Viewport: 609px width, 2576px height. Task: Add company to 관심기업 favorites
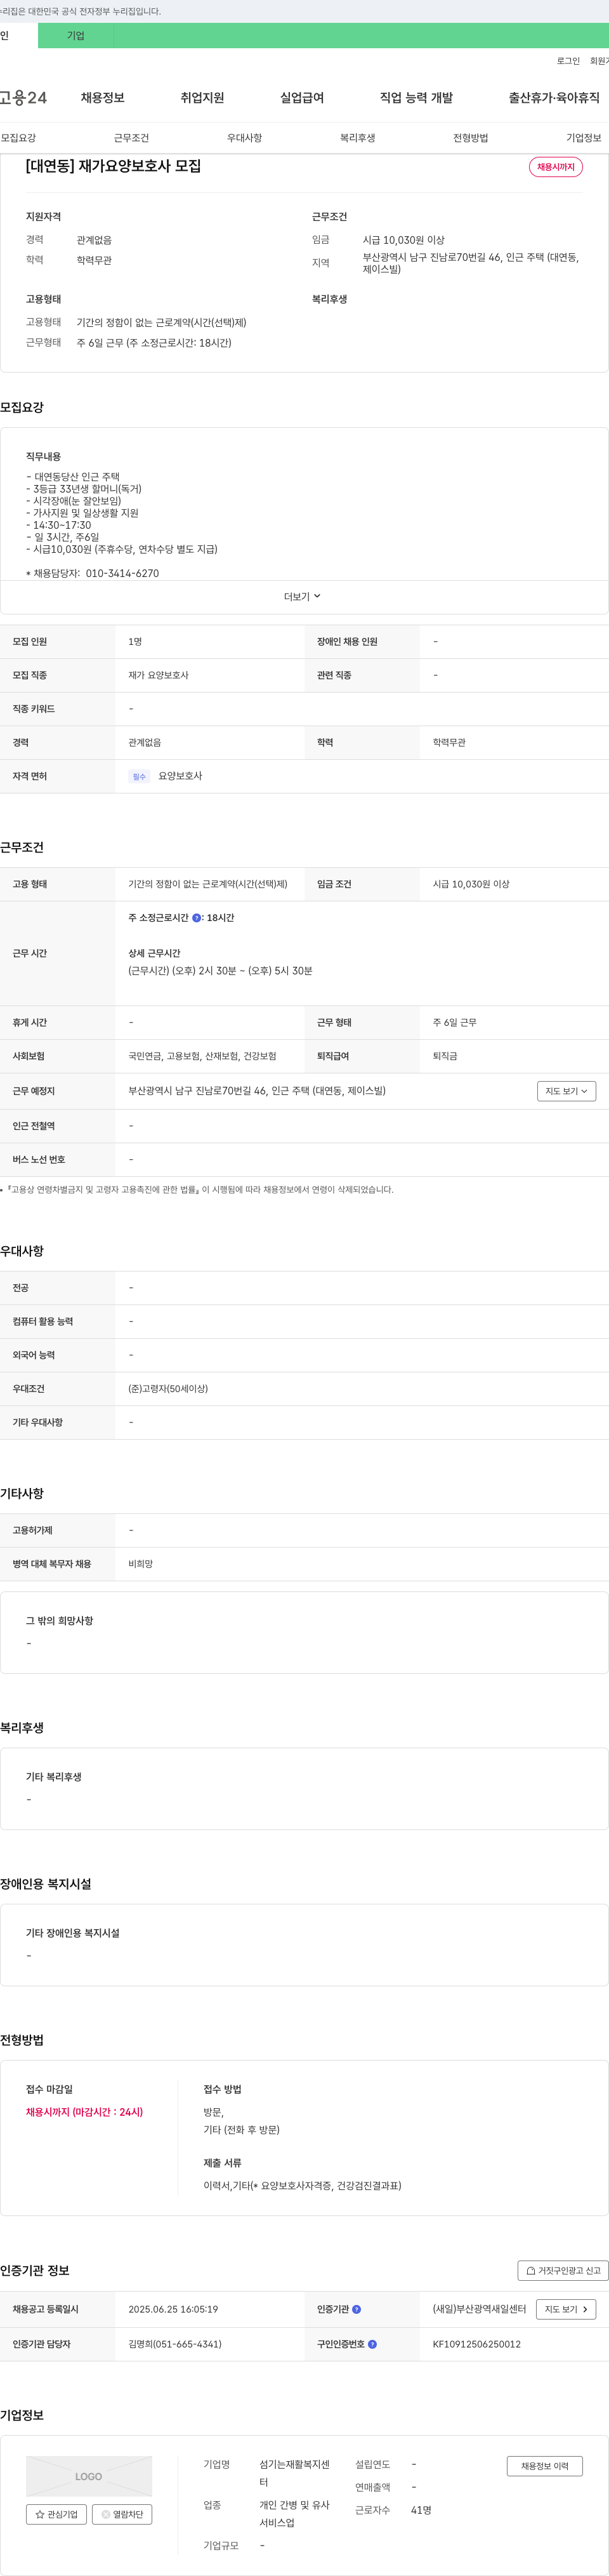click(x=56, y=2514)
